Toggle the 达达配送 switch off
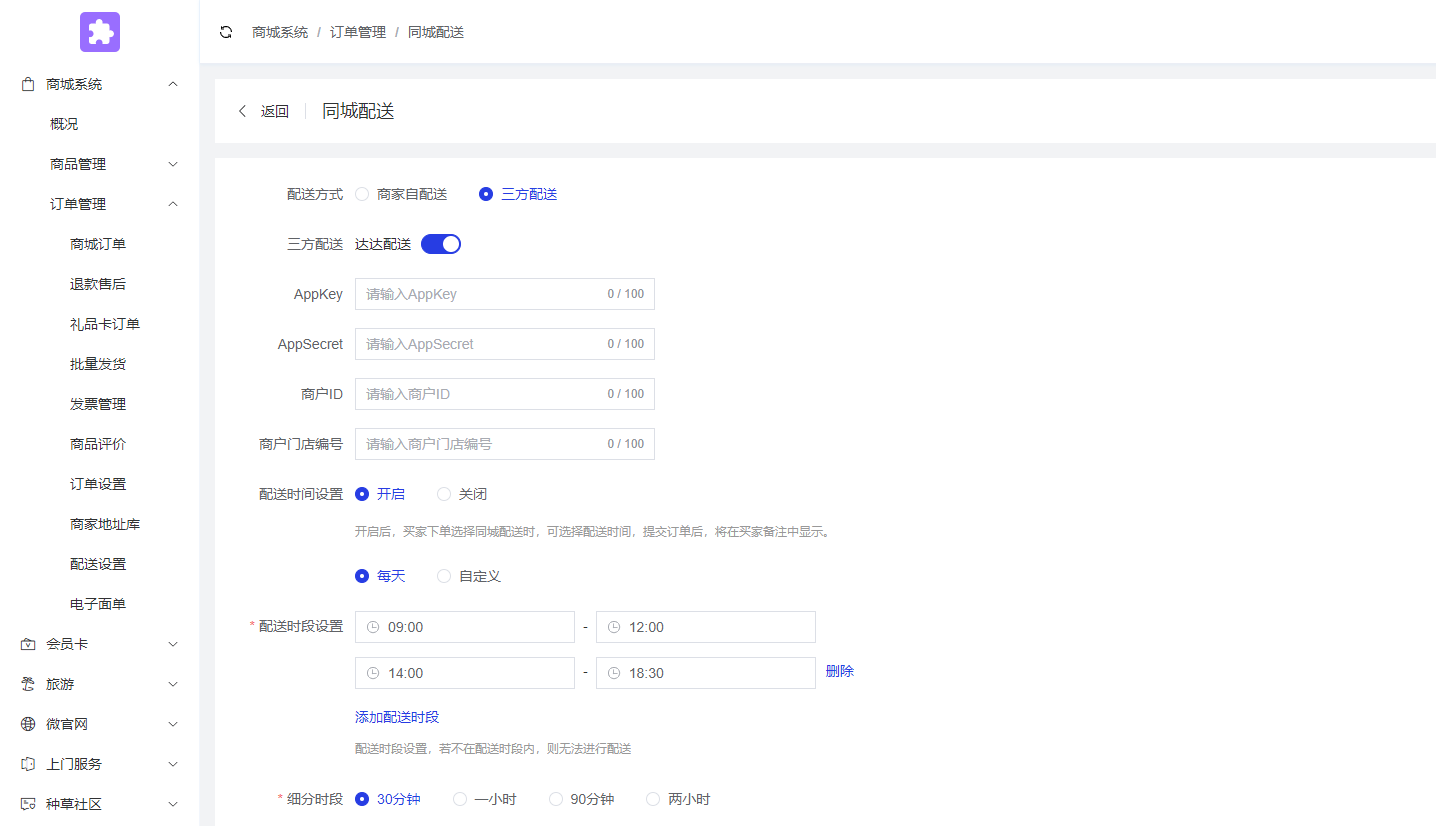This screenshot has width=1436, height=826. point(440,243)
